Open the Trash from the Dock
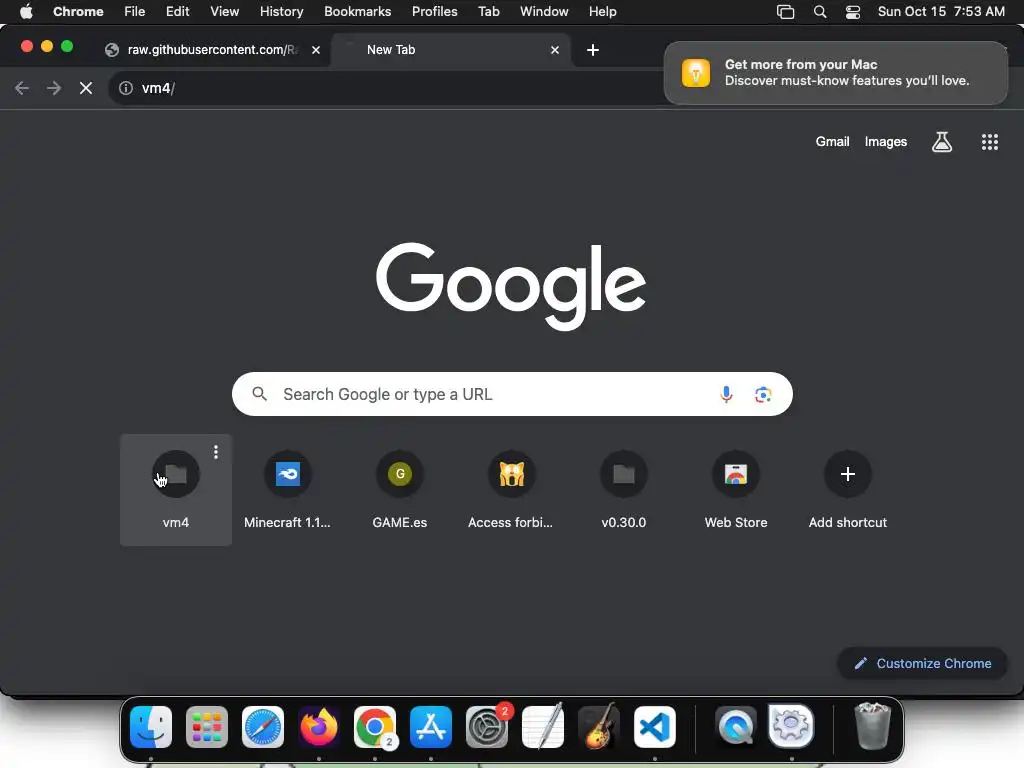The image size is (1024, 768). coord(872,726)
